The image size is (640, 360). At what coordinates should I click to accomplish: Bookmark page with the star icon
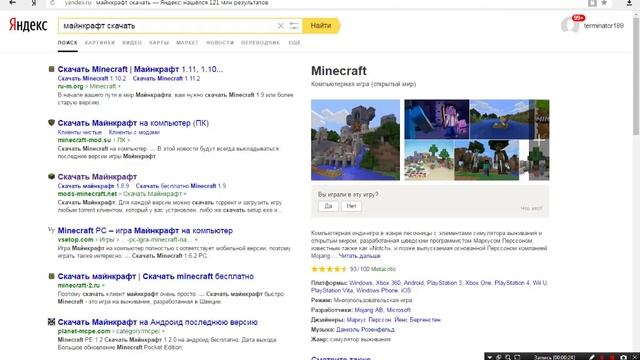pyautogui.click(x=604, y=3)
